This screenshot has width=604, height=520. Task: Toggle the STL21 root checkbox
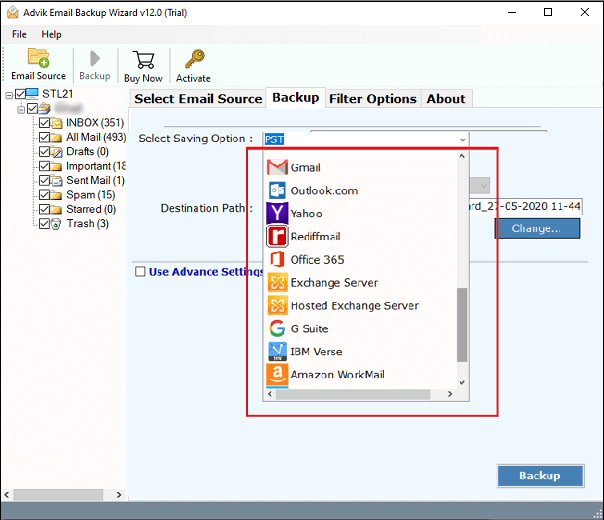tap(20, 94)
